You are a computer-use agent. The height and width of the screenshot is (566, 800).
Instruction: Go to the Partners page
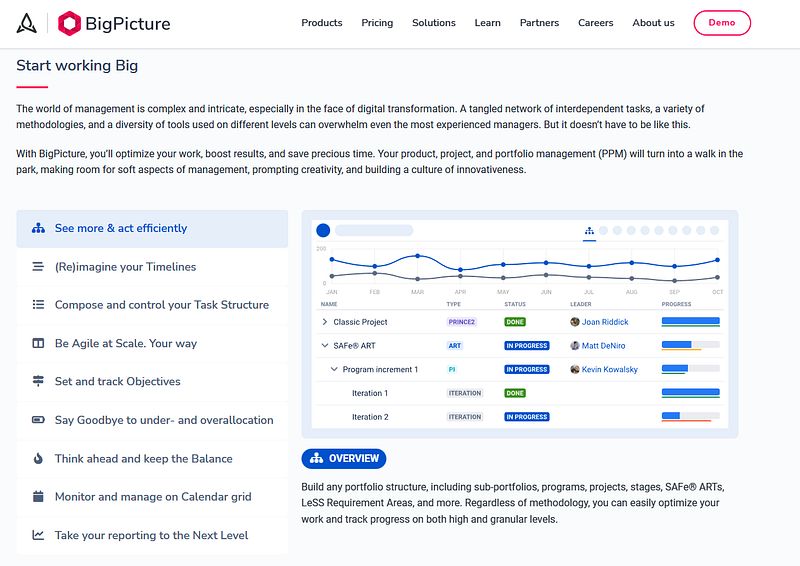pyautogui.click(x=539, y=23)
